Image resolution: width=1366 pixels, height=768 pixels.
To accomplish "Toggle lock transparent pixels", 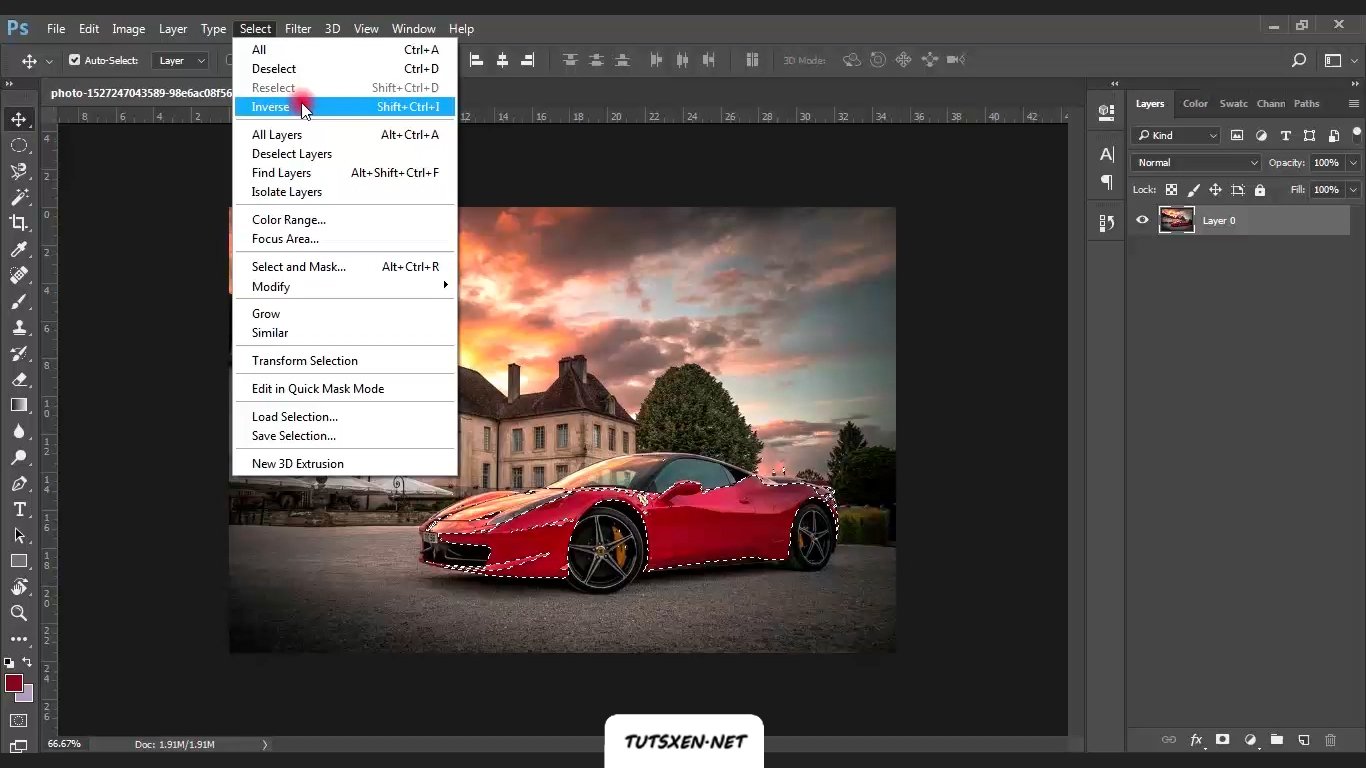I will tap(1171, 190).
